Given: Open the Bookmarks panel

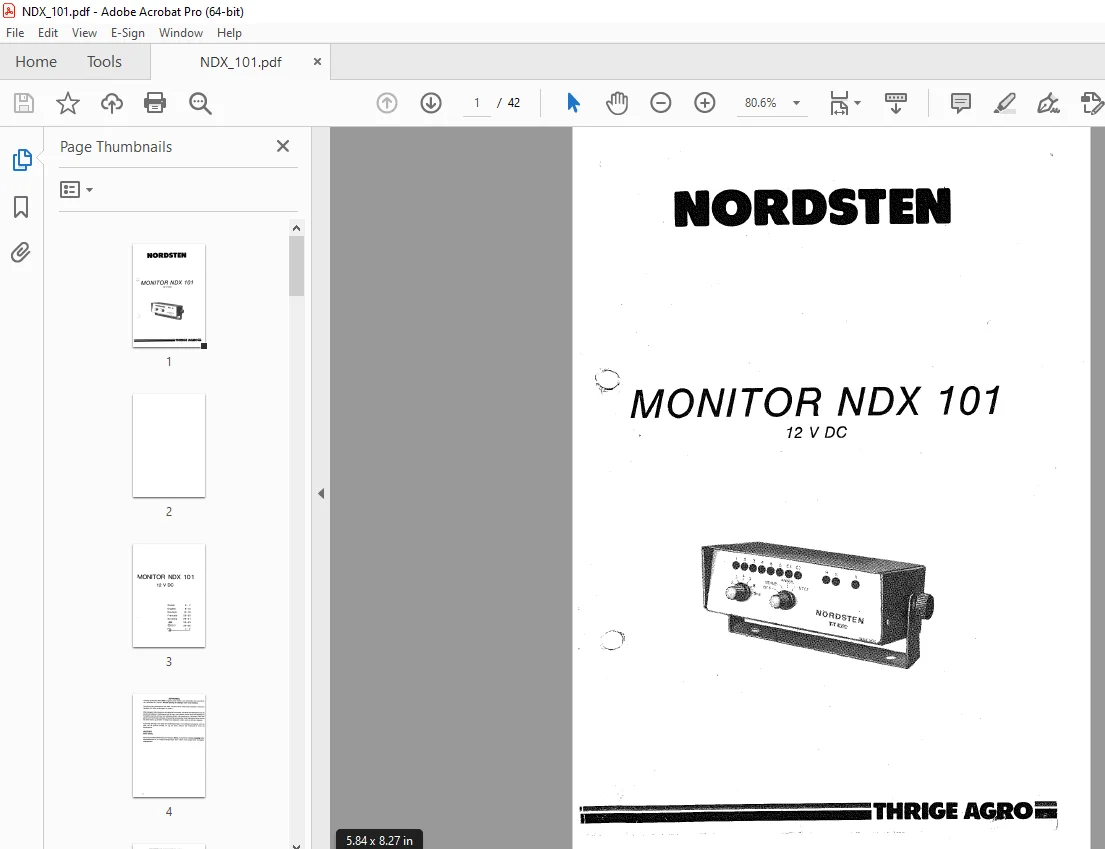Looking at the screenshot, I should click(21, 206).
